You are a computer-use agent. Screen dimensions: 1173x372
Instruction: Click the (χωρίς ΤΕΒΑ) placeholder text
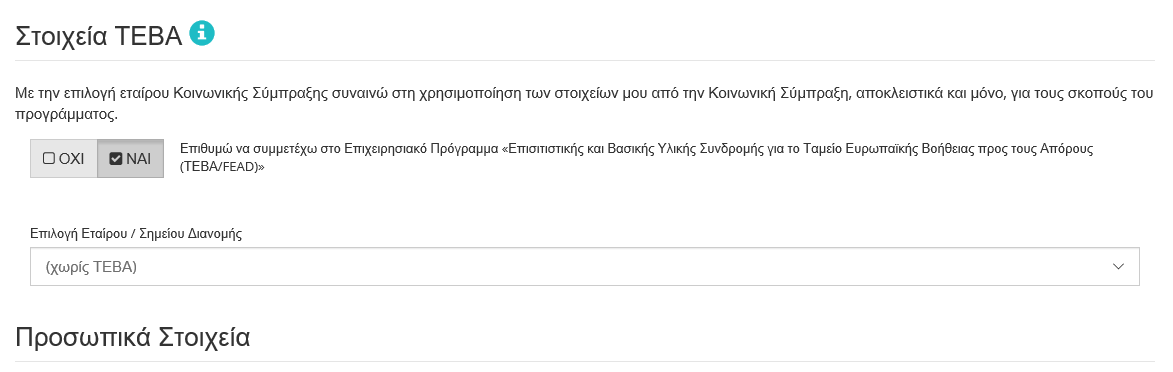[x=91, y=266]
